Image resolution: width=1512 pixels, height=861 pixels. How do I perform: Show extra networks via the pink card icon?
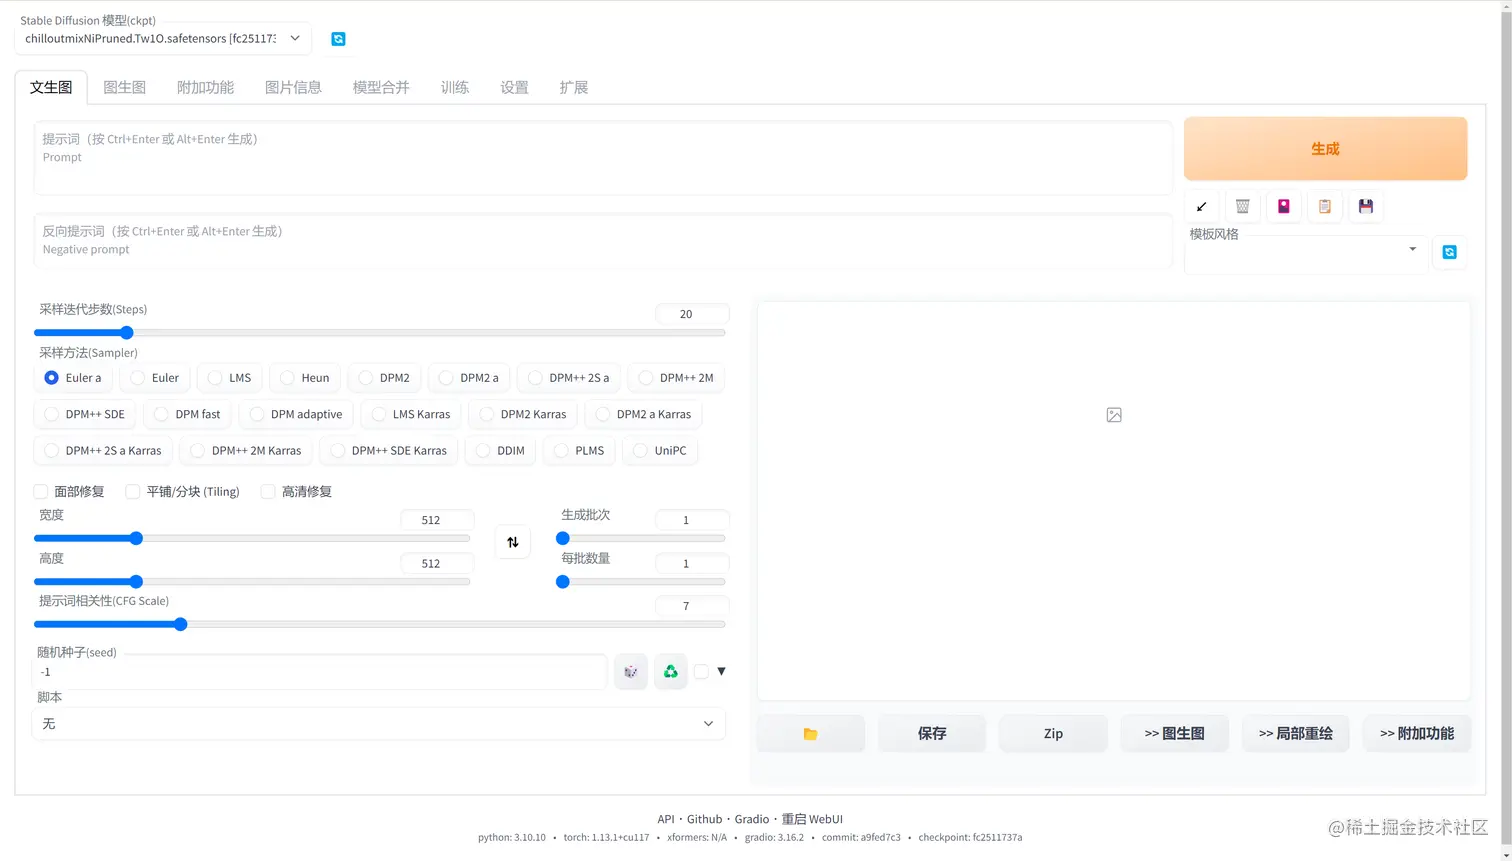point(1283,206)
